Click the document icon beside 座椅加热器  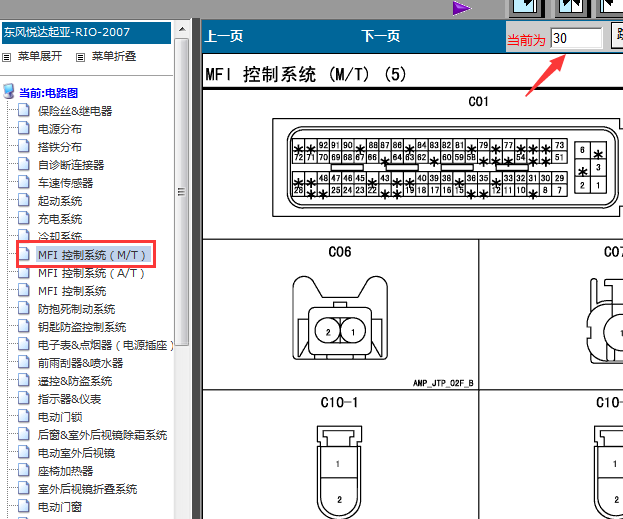(24, 470)
